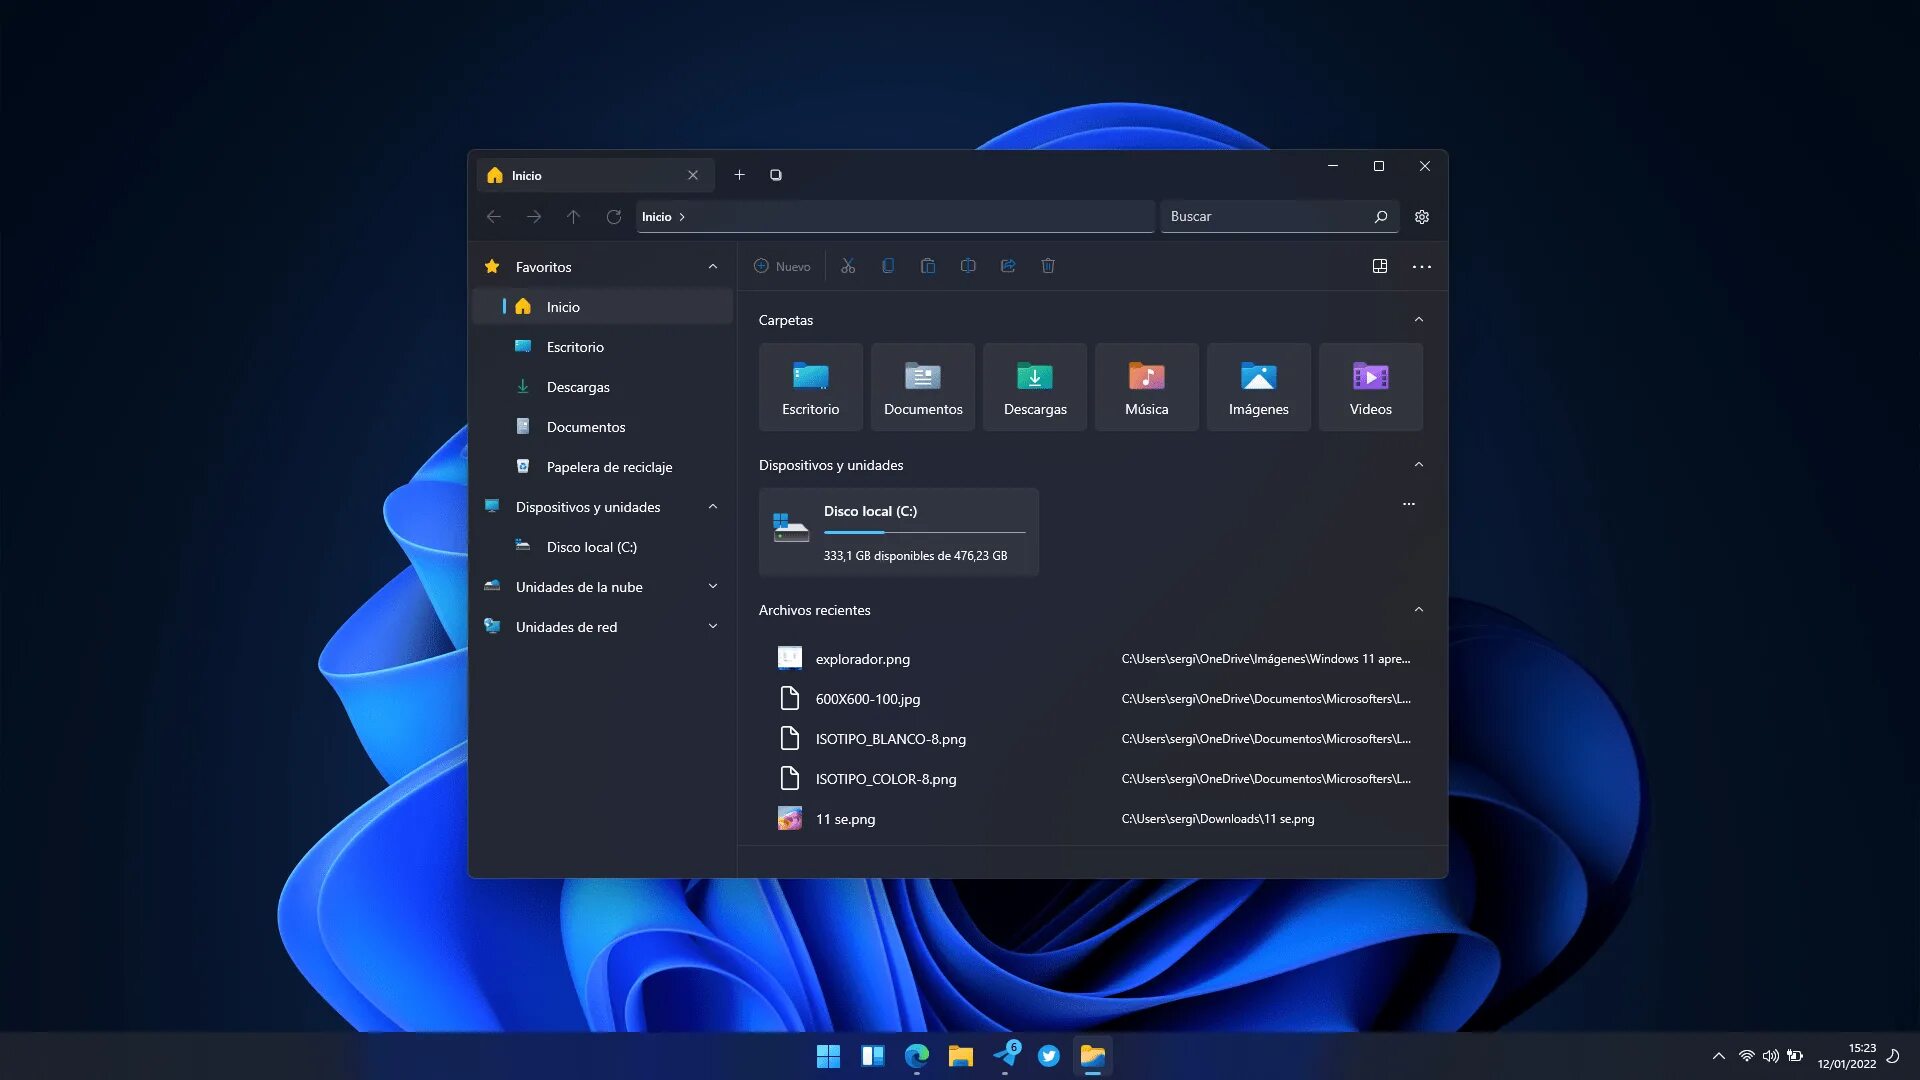1920x1080 pixels.
Task: Click the Copy icon in toolbar
Action: click(x=888, y=266)
